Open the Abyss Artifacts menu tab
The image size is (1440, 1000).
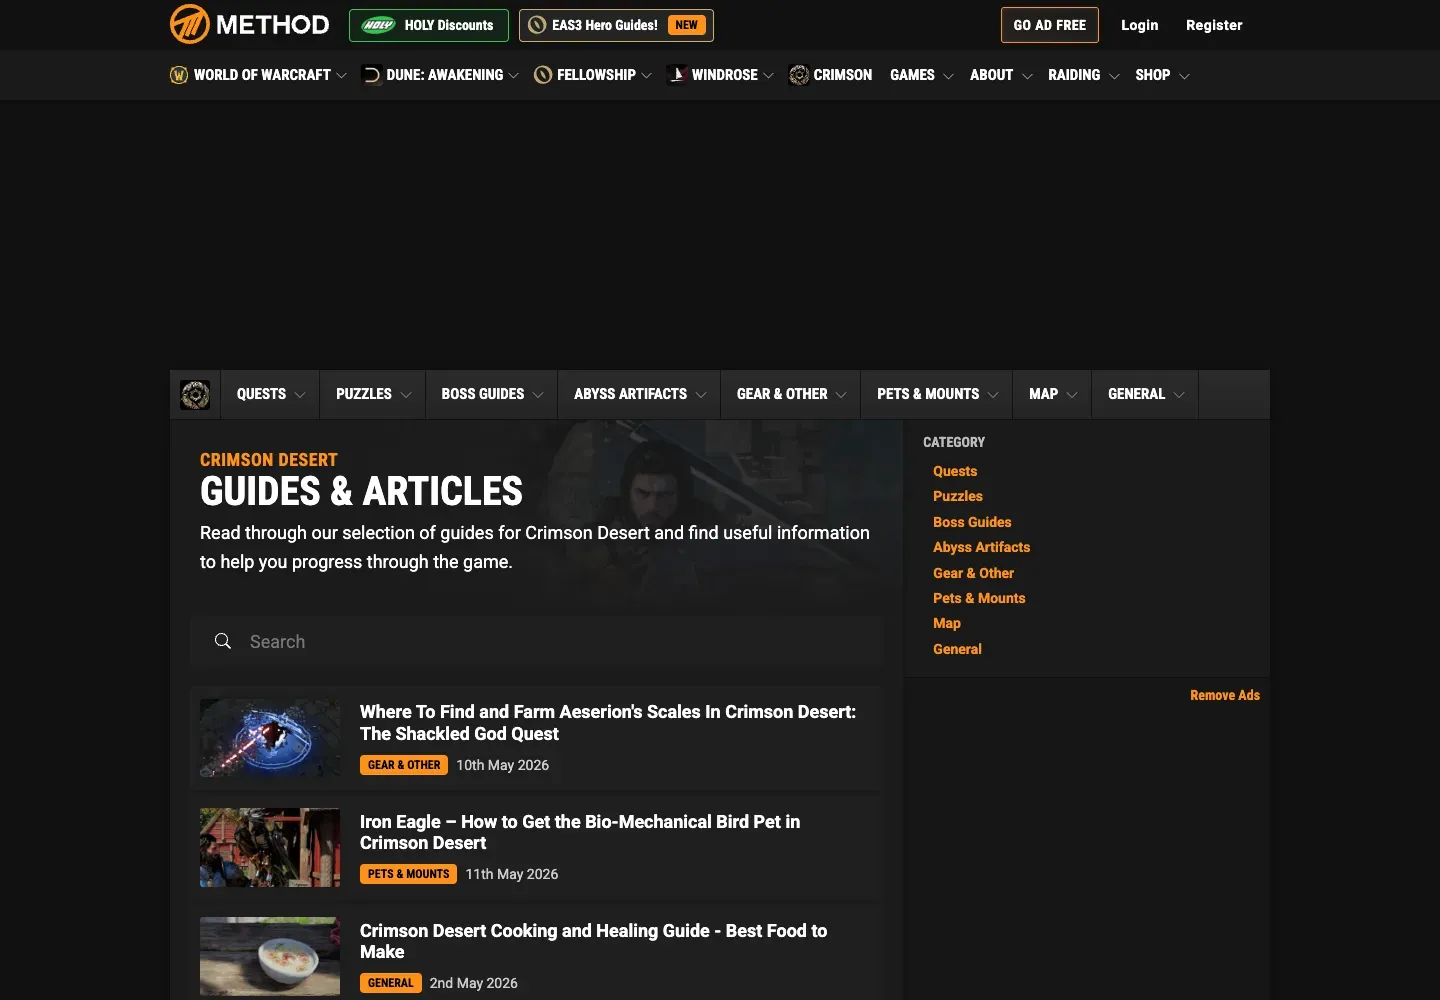coord(640,394)
